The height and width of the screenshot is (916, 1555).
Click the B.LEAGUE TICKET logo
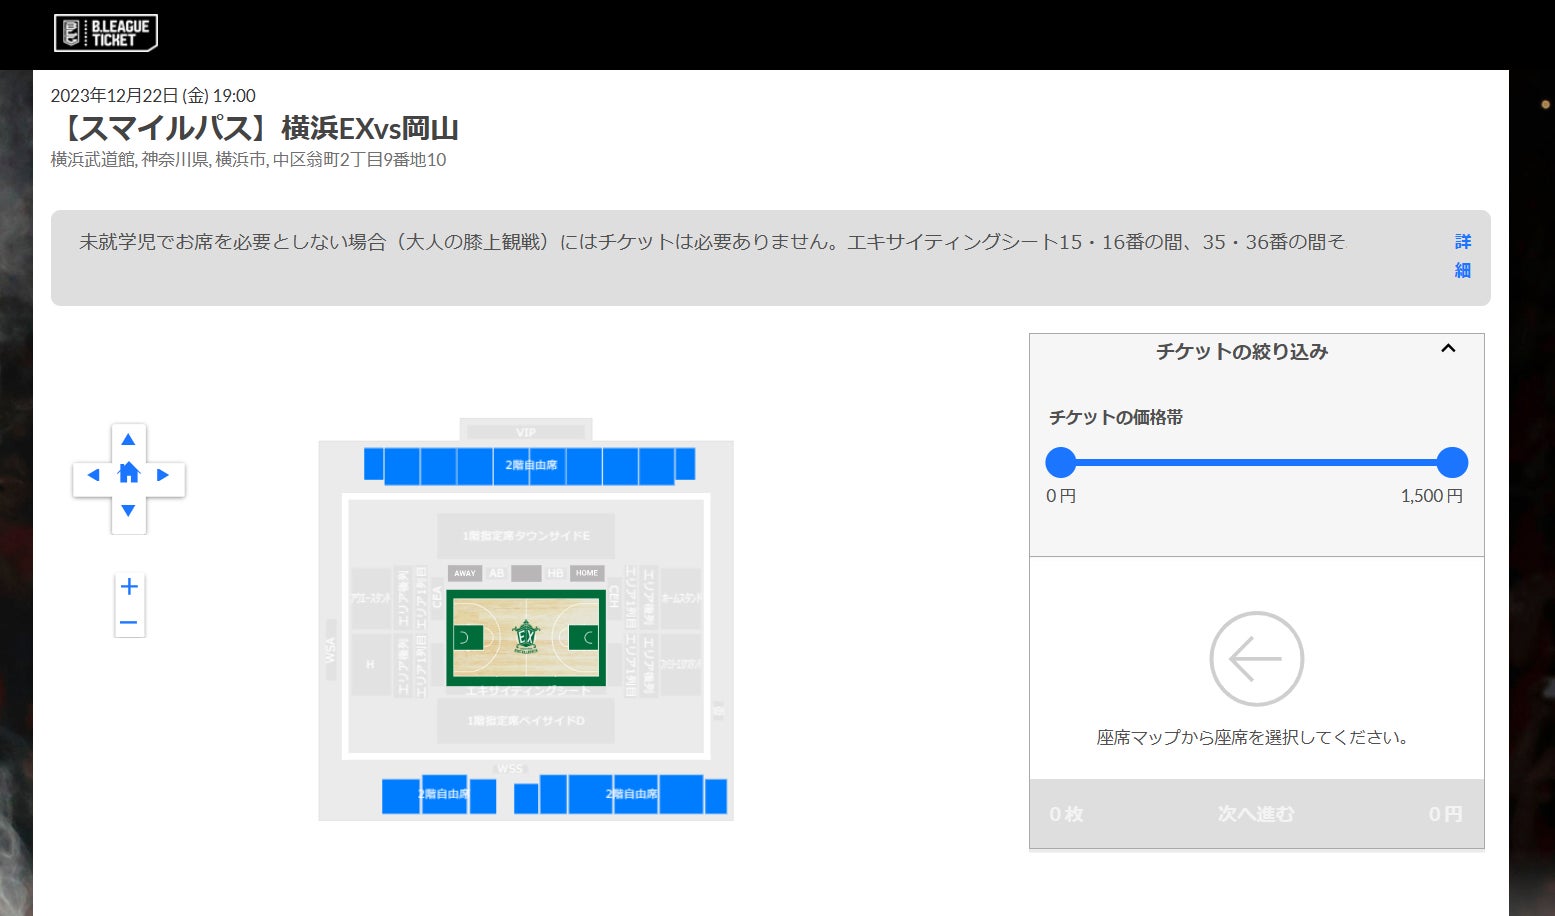pos(106,33)
